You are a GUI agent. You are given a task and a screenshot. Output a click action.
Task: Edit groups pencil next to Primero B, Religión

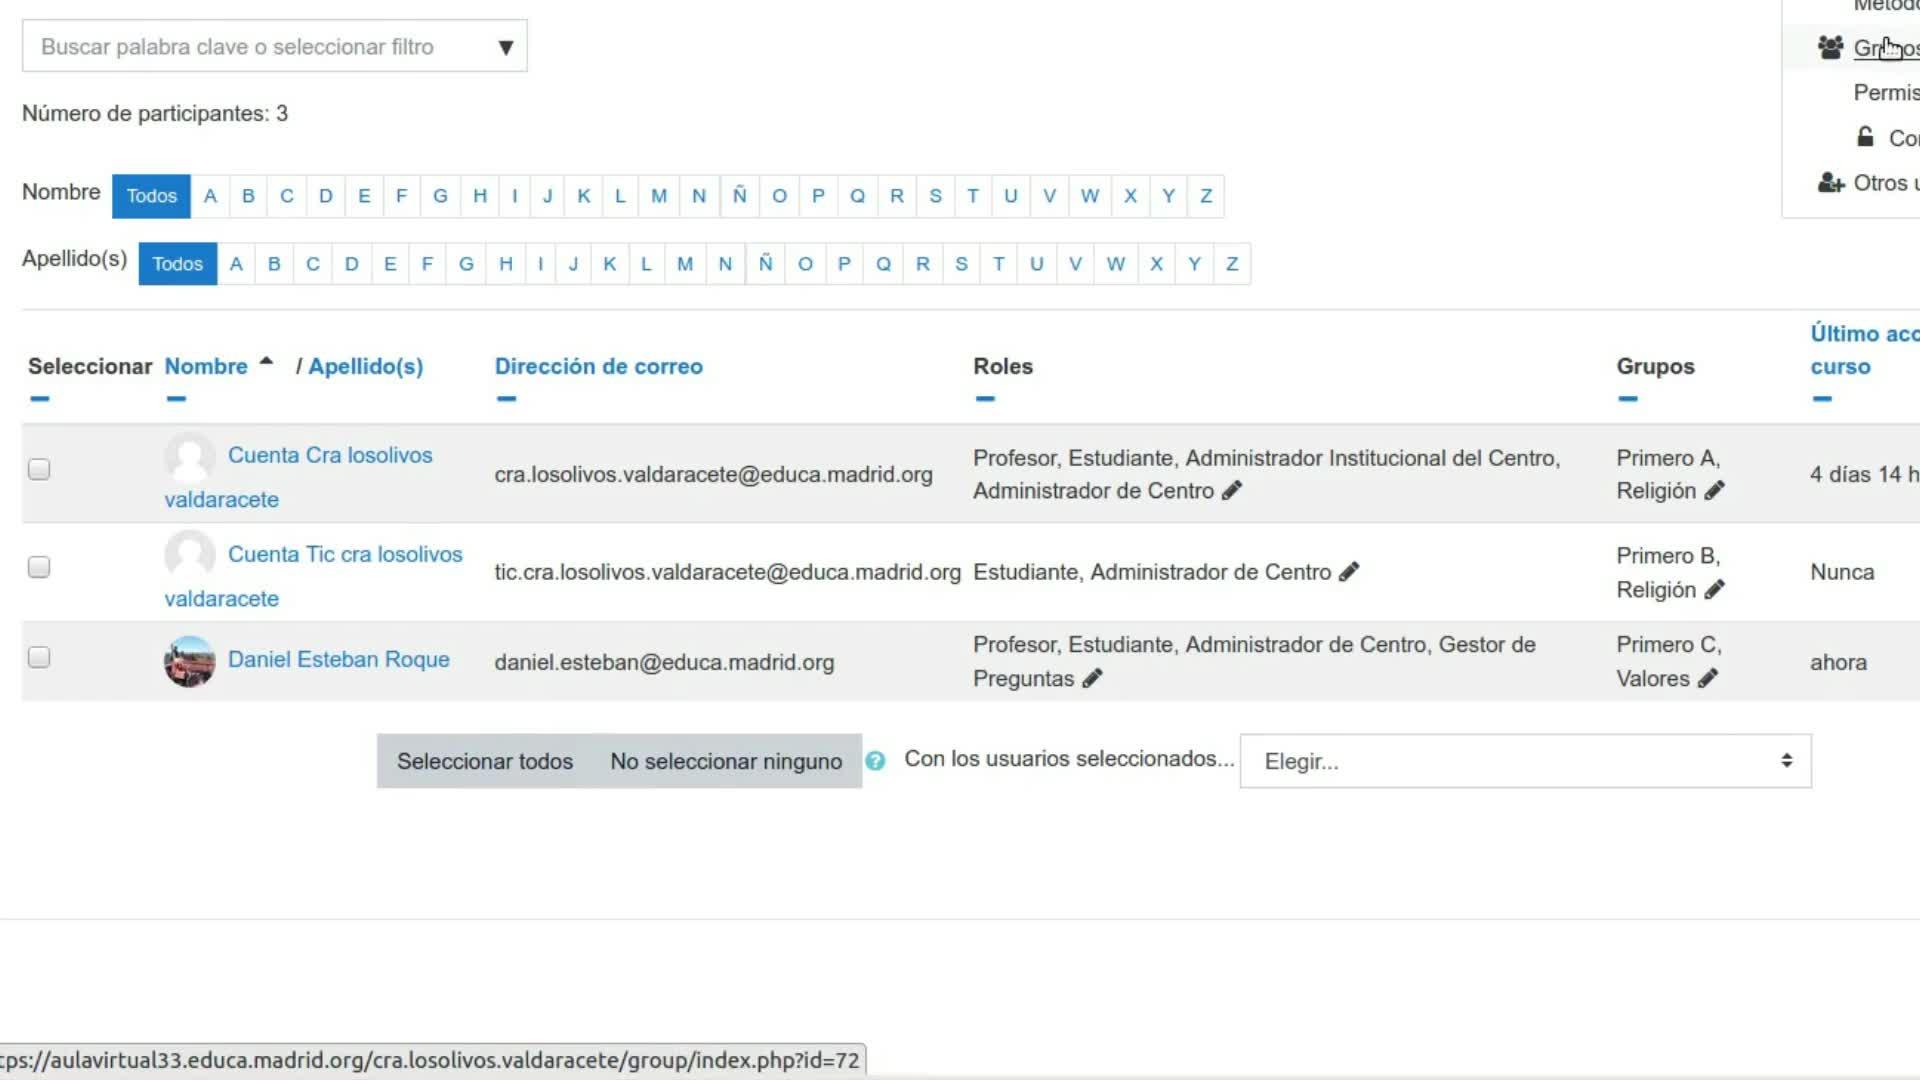[1714, 590]
